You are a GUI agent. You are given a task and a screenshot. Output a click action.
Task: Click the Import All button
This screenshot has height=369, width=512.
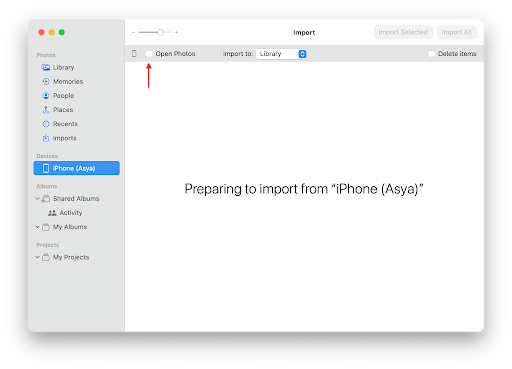[x=457, y=32]
